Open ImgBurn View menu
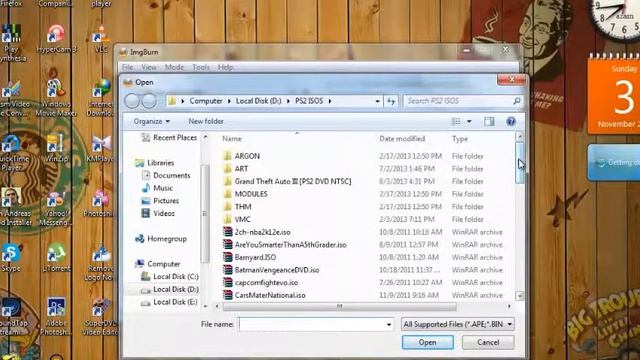The height and width of the screenshot is (360, 640). pos(149,67)
